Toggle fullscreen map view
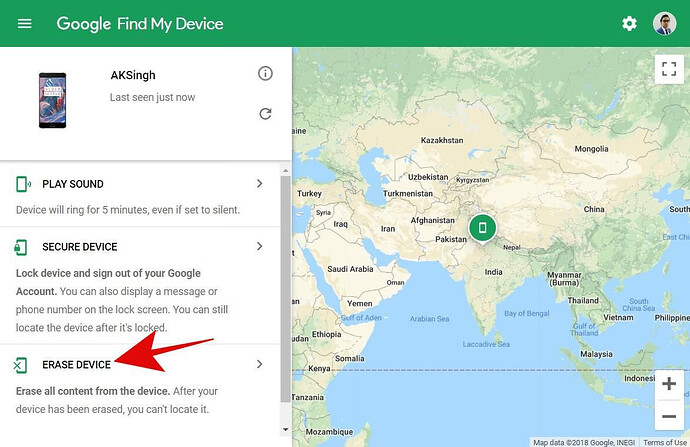The width and height of the screenshot is (690, 447). point(669,69)
